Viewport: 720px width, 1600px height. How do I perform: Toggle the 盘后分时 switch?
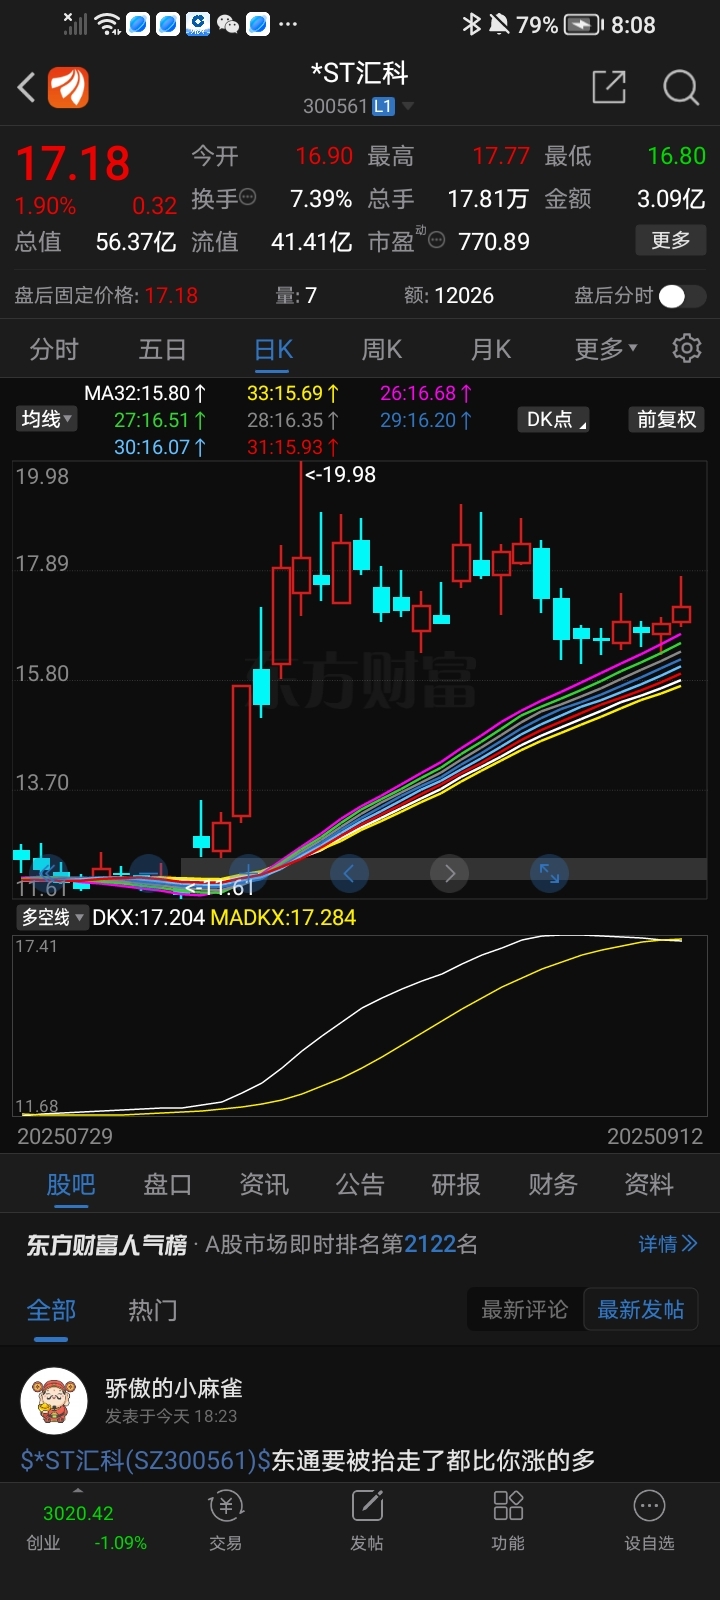[x=682, y=296]
